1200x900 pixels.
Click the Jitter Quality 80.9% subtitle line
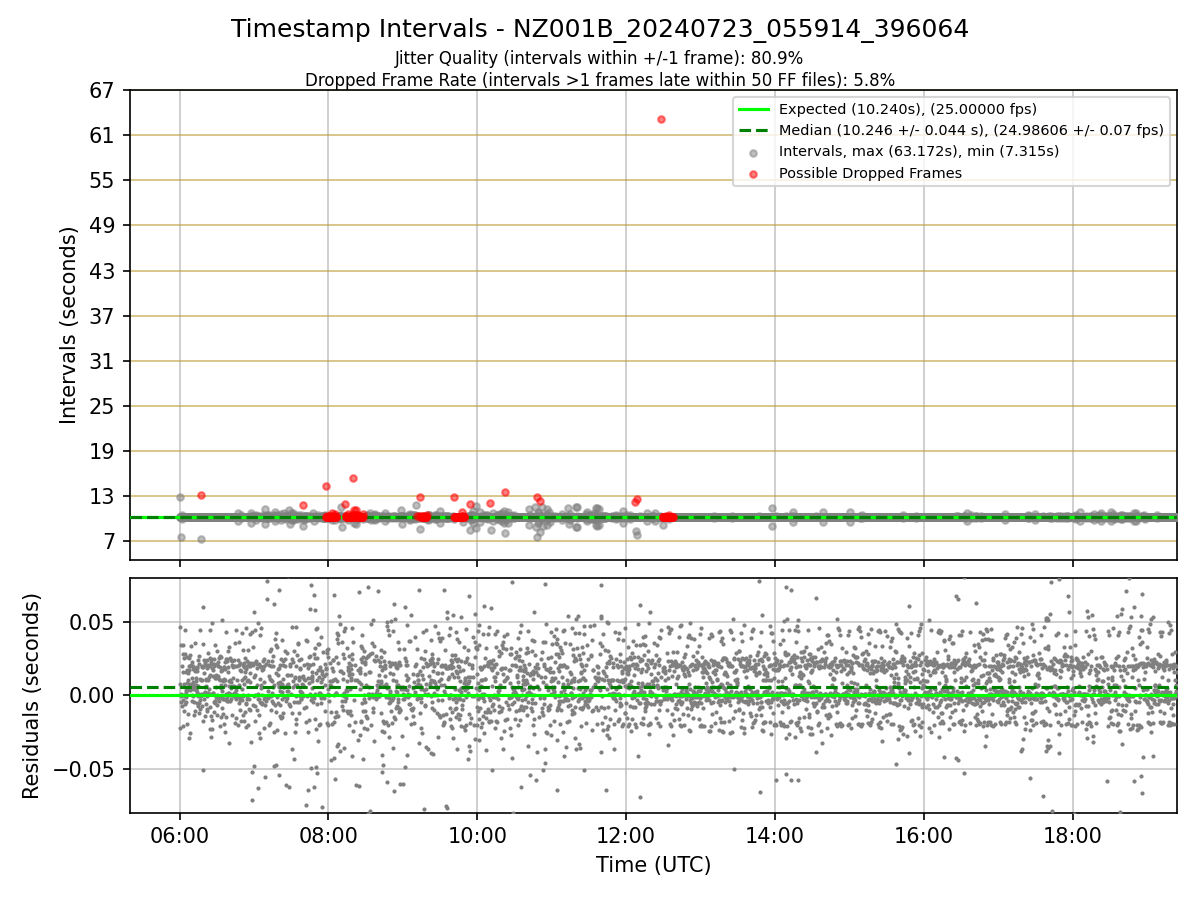(599, 58)
